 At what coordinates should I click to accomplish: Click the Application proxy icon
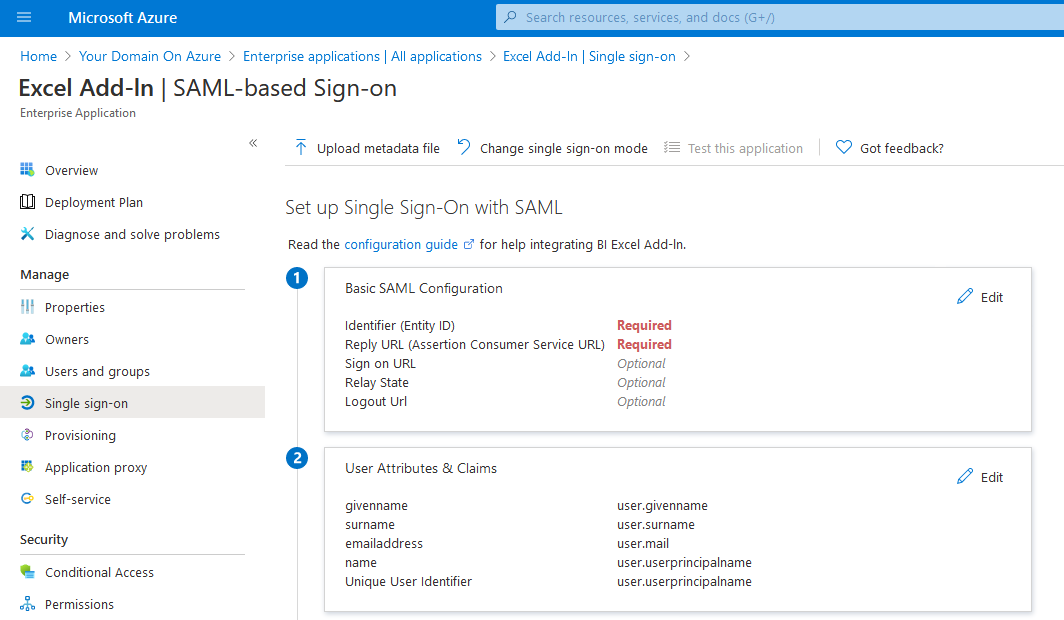click(28, 467)
